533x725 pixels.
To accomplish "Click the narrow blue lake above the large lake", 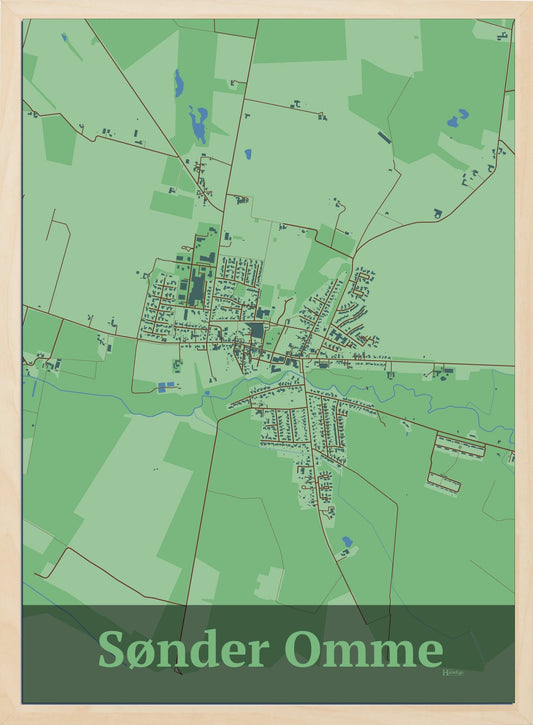I will (178, 83).
